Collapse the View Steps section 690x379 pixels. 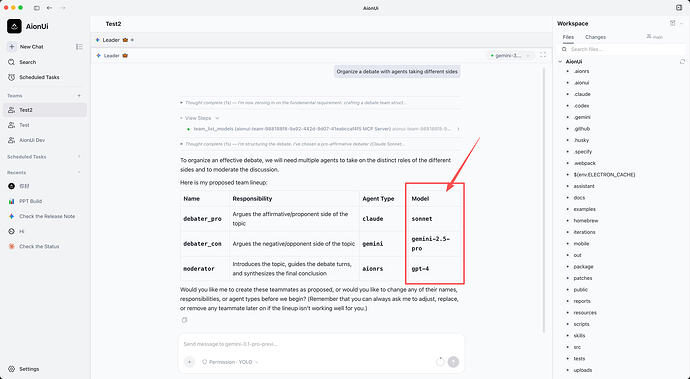[199, 118]
